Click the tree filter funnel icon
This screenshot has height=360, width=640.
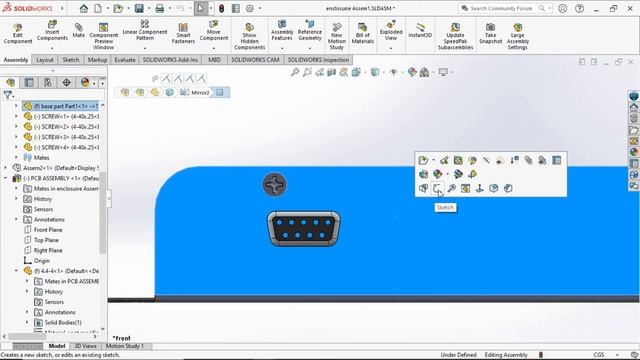click(x=7, y=95)
